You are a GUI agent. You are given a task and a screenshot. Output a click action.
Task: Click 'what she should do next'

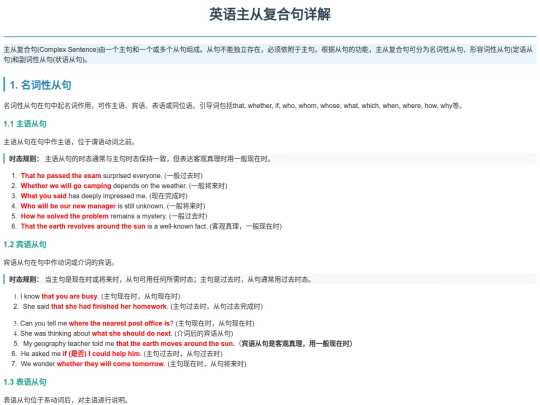[132, 333]
